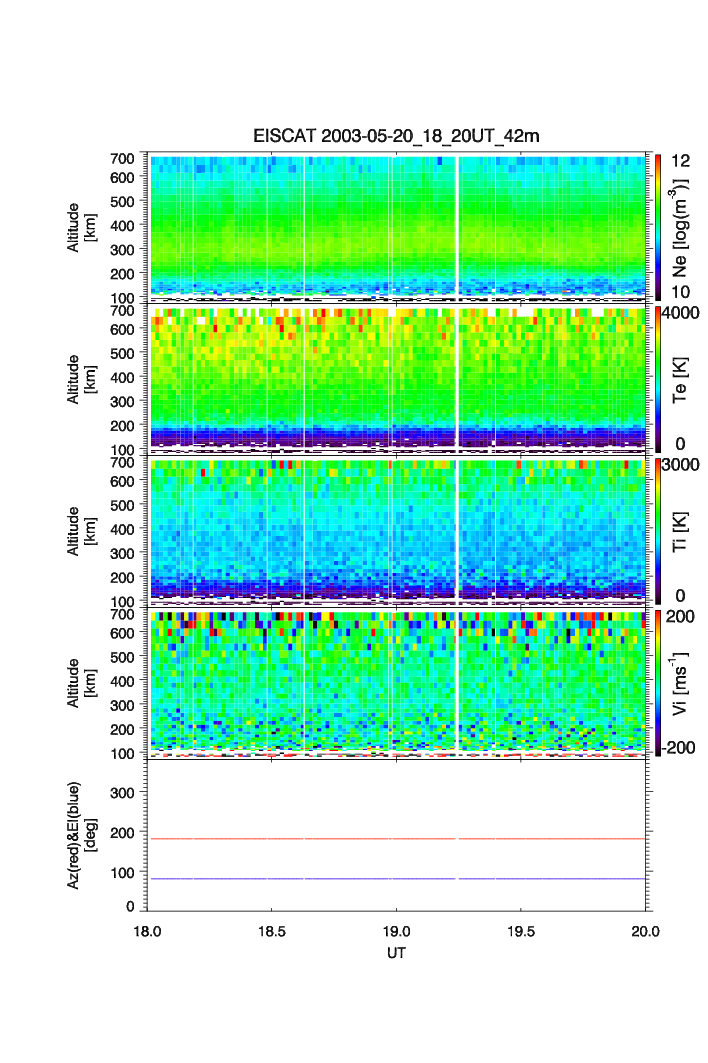Screen dimensions: 708x1063
Task: Select the red azimuth line in bottom panel
Action: [x=300, y=839]
